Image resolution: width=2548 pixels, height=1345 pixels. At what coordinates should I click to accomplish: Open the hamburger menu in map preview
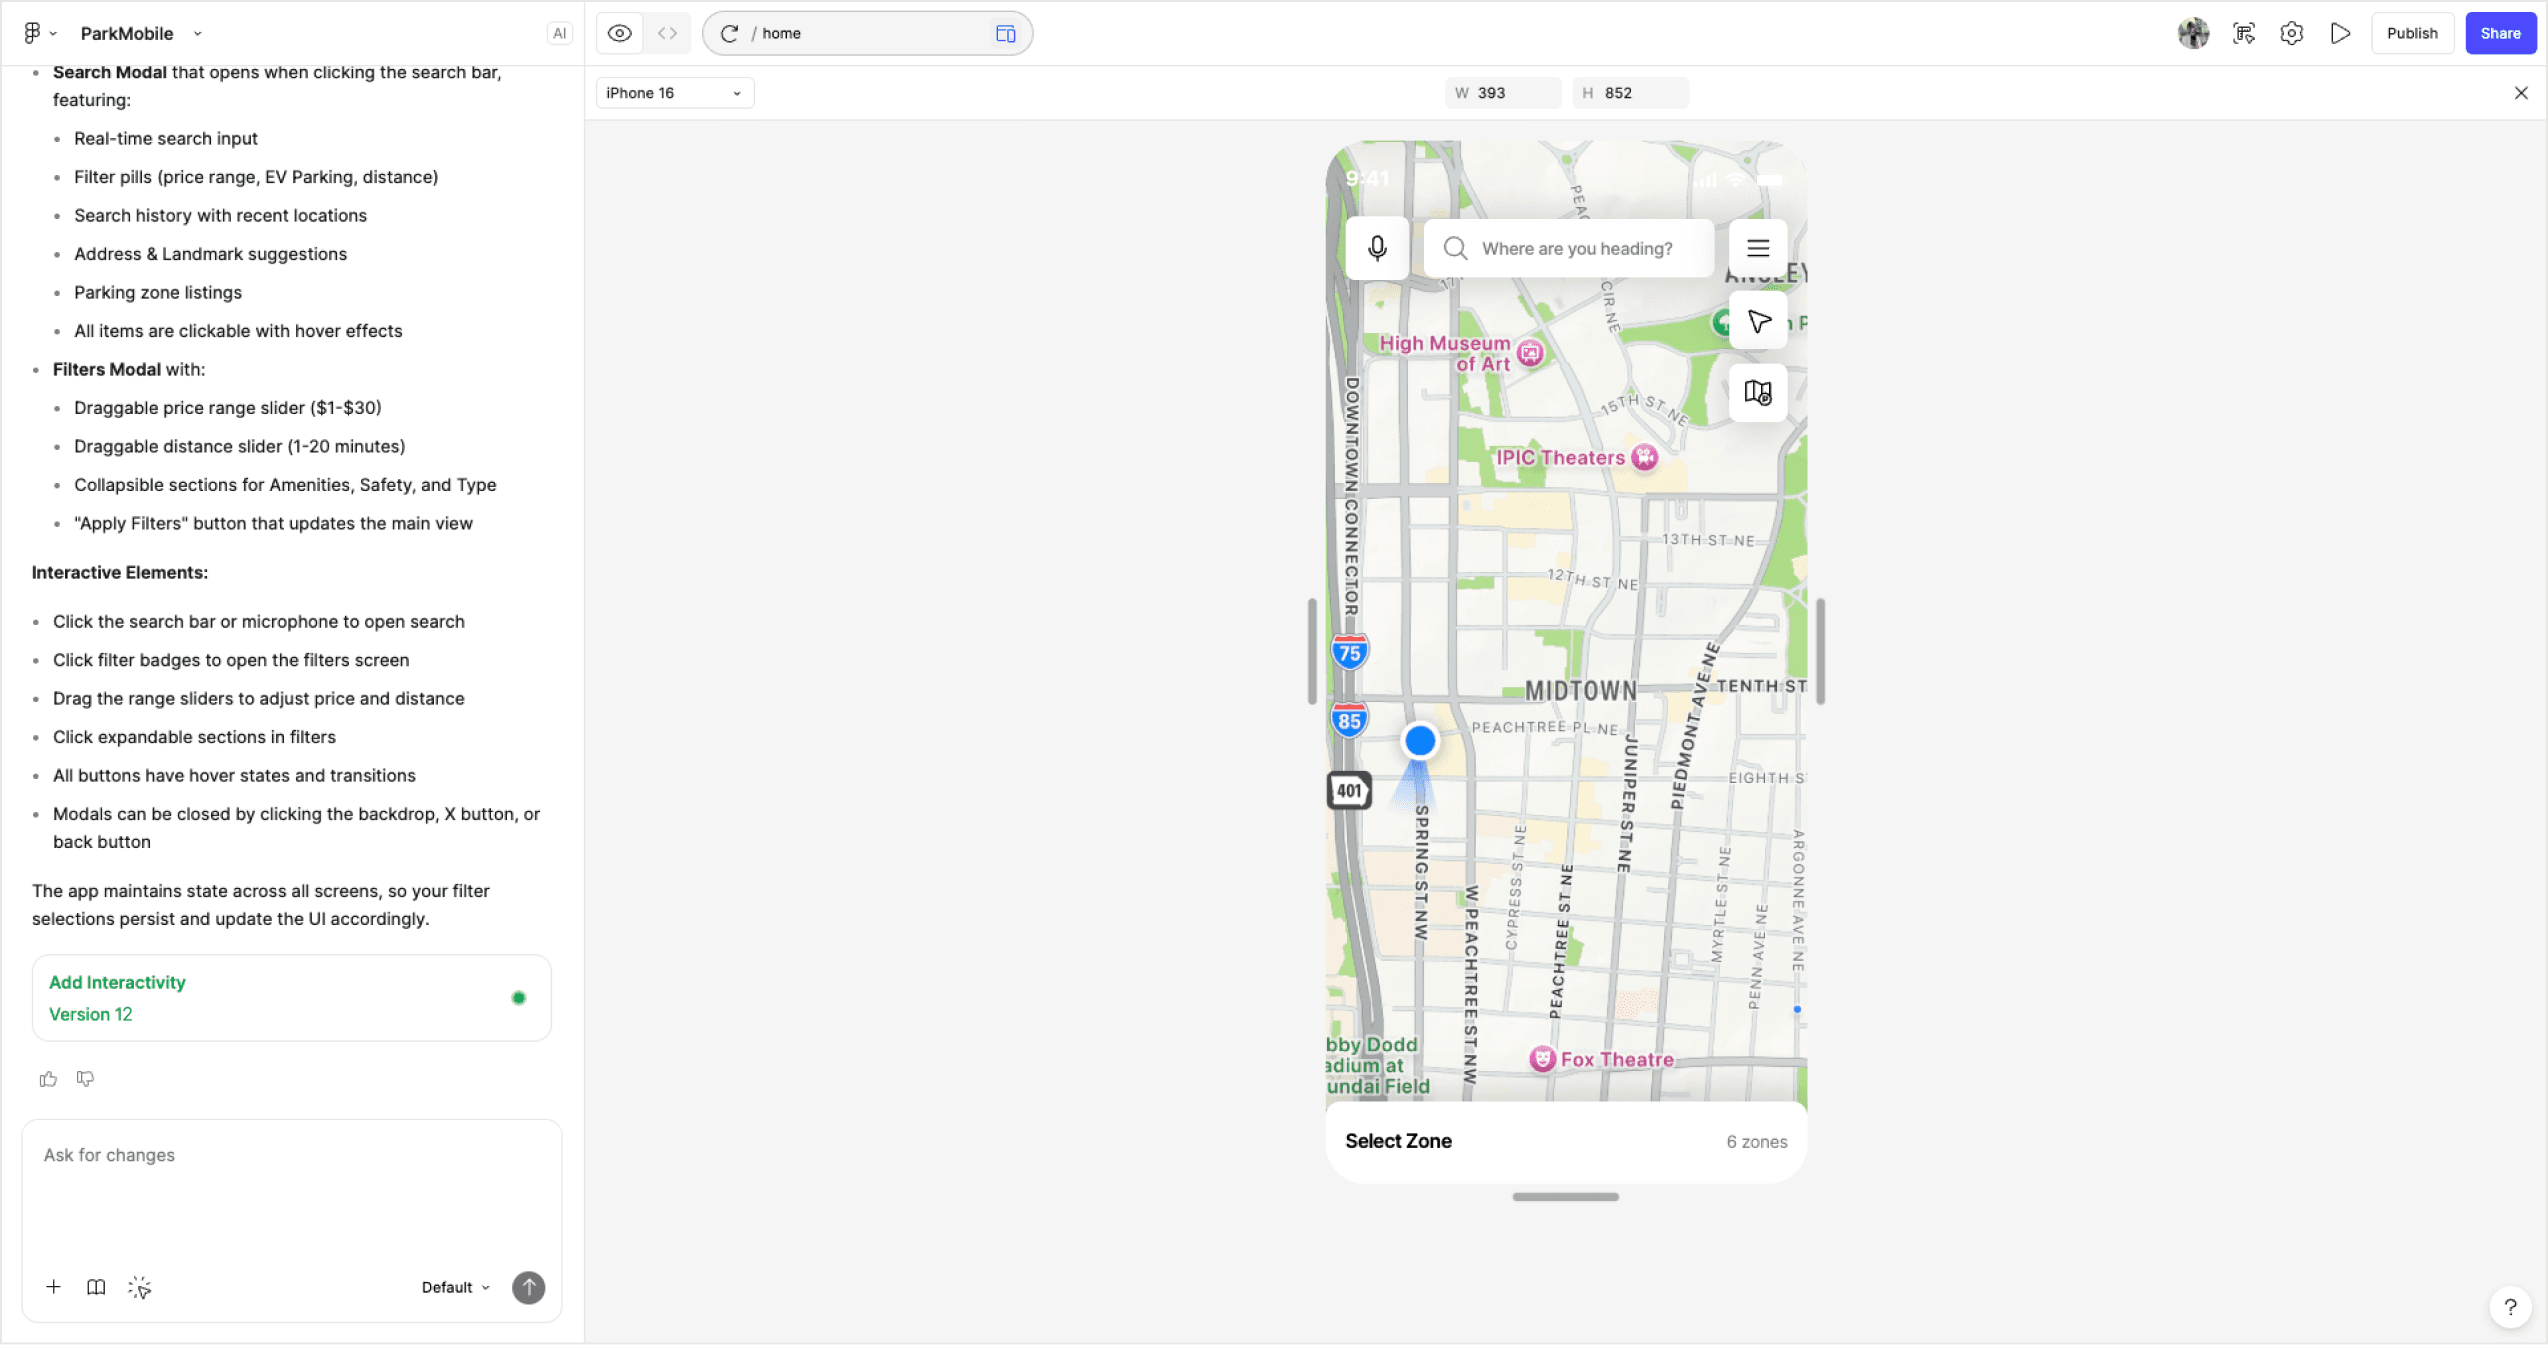click(x=1757, y=248)
